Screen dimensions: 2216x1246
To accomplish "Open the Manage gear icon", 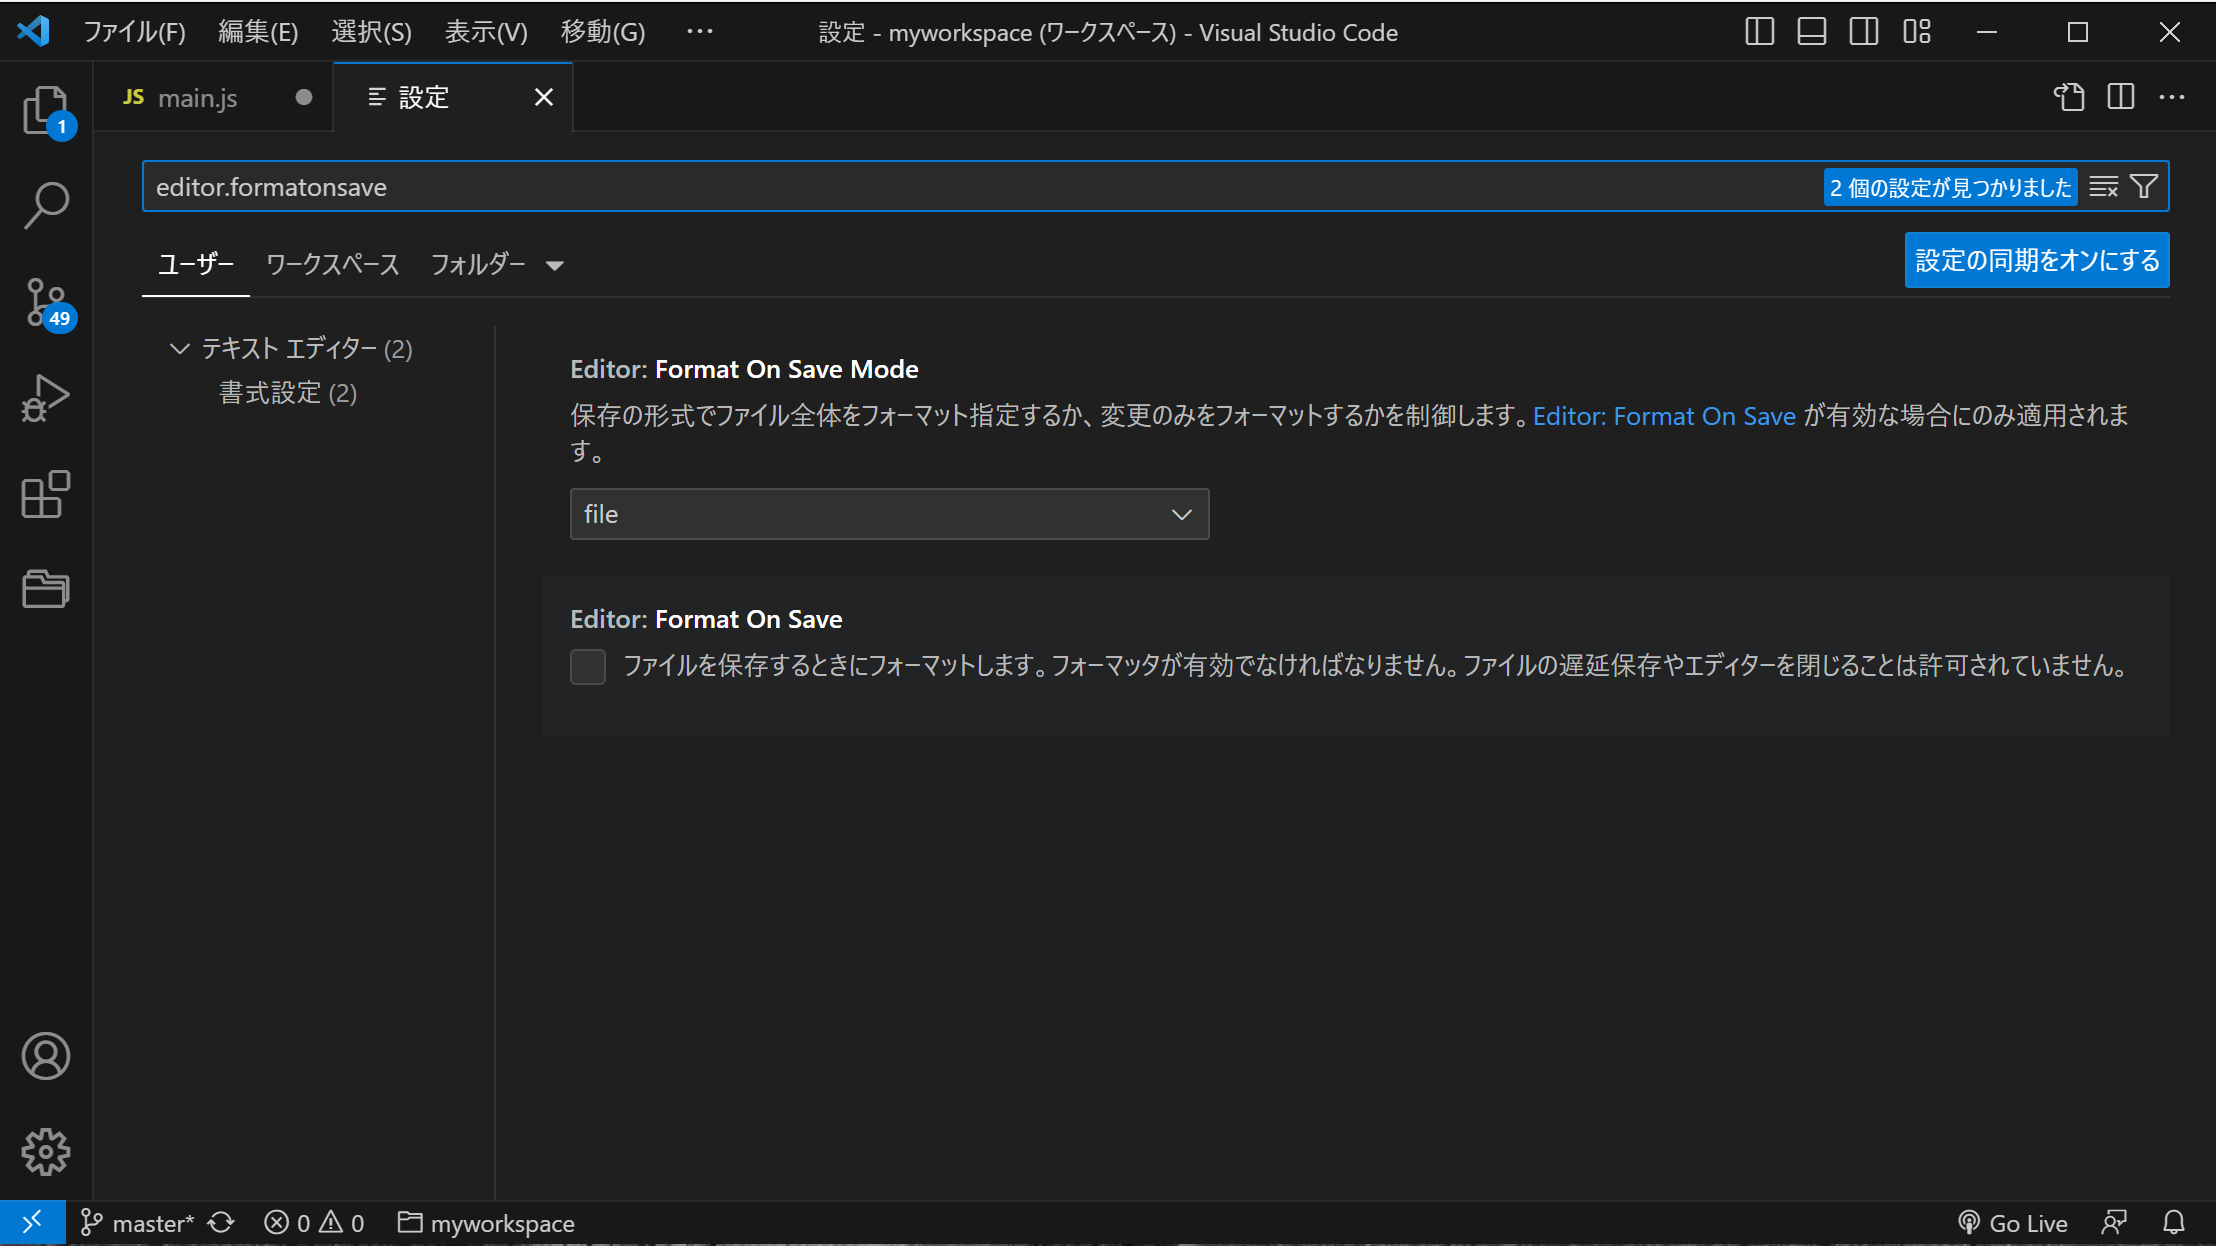I will [x=46, y=1152].
